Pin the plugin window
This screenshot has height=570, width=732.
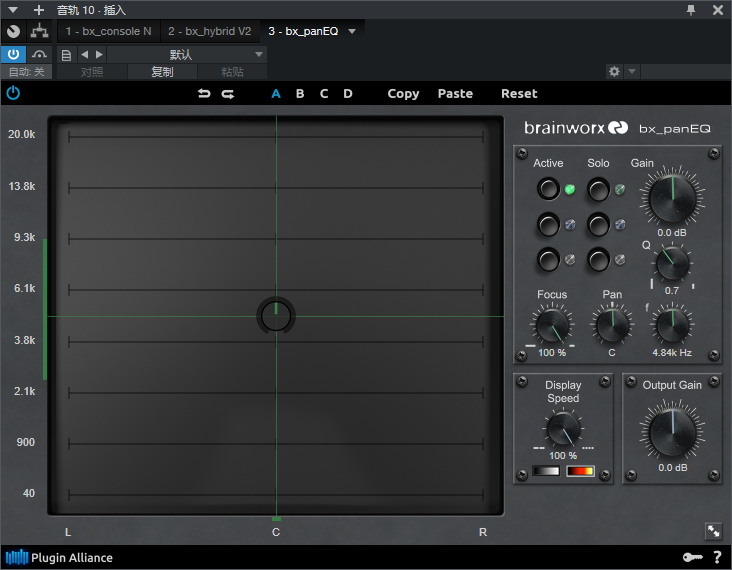[691, 10]
